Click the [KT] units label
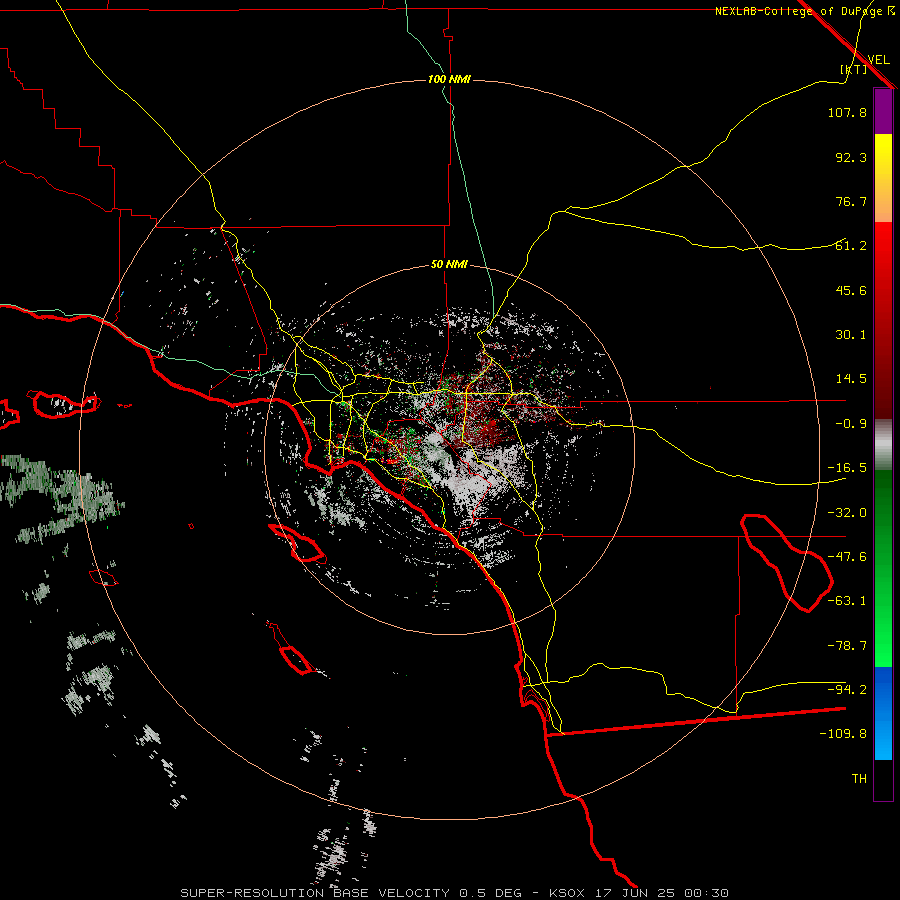The image size is (900, 900). pos(854,69)
